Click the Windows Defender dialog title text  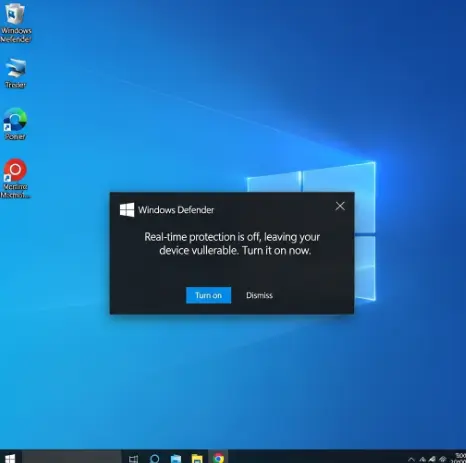pos(176,210)
